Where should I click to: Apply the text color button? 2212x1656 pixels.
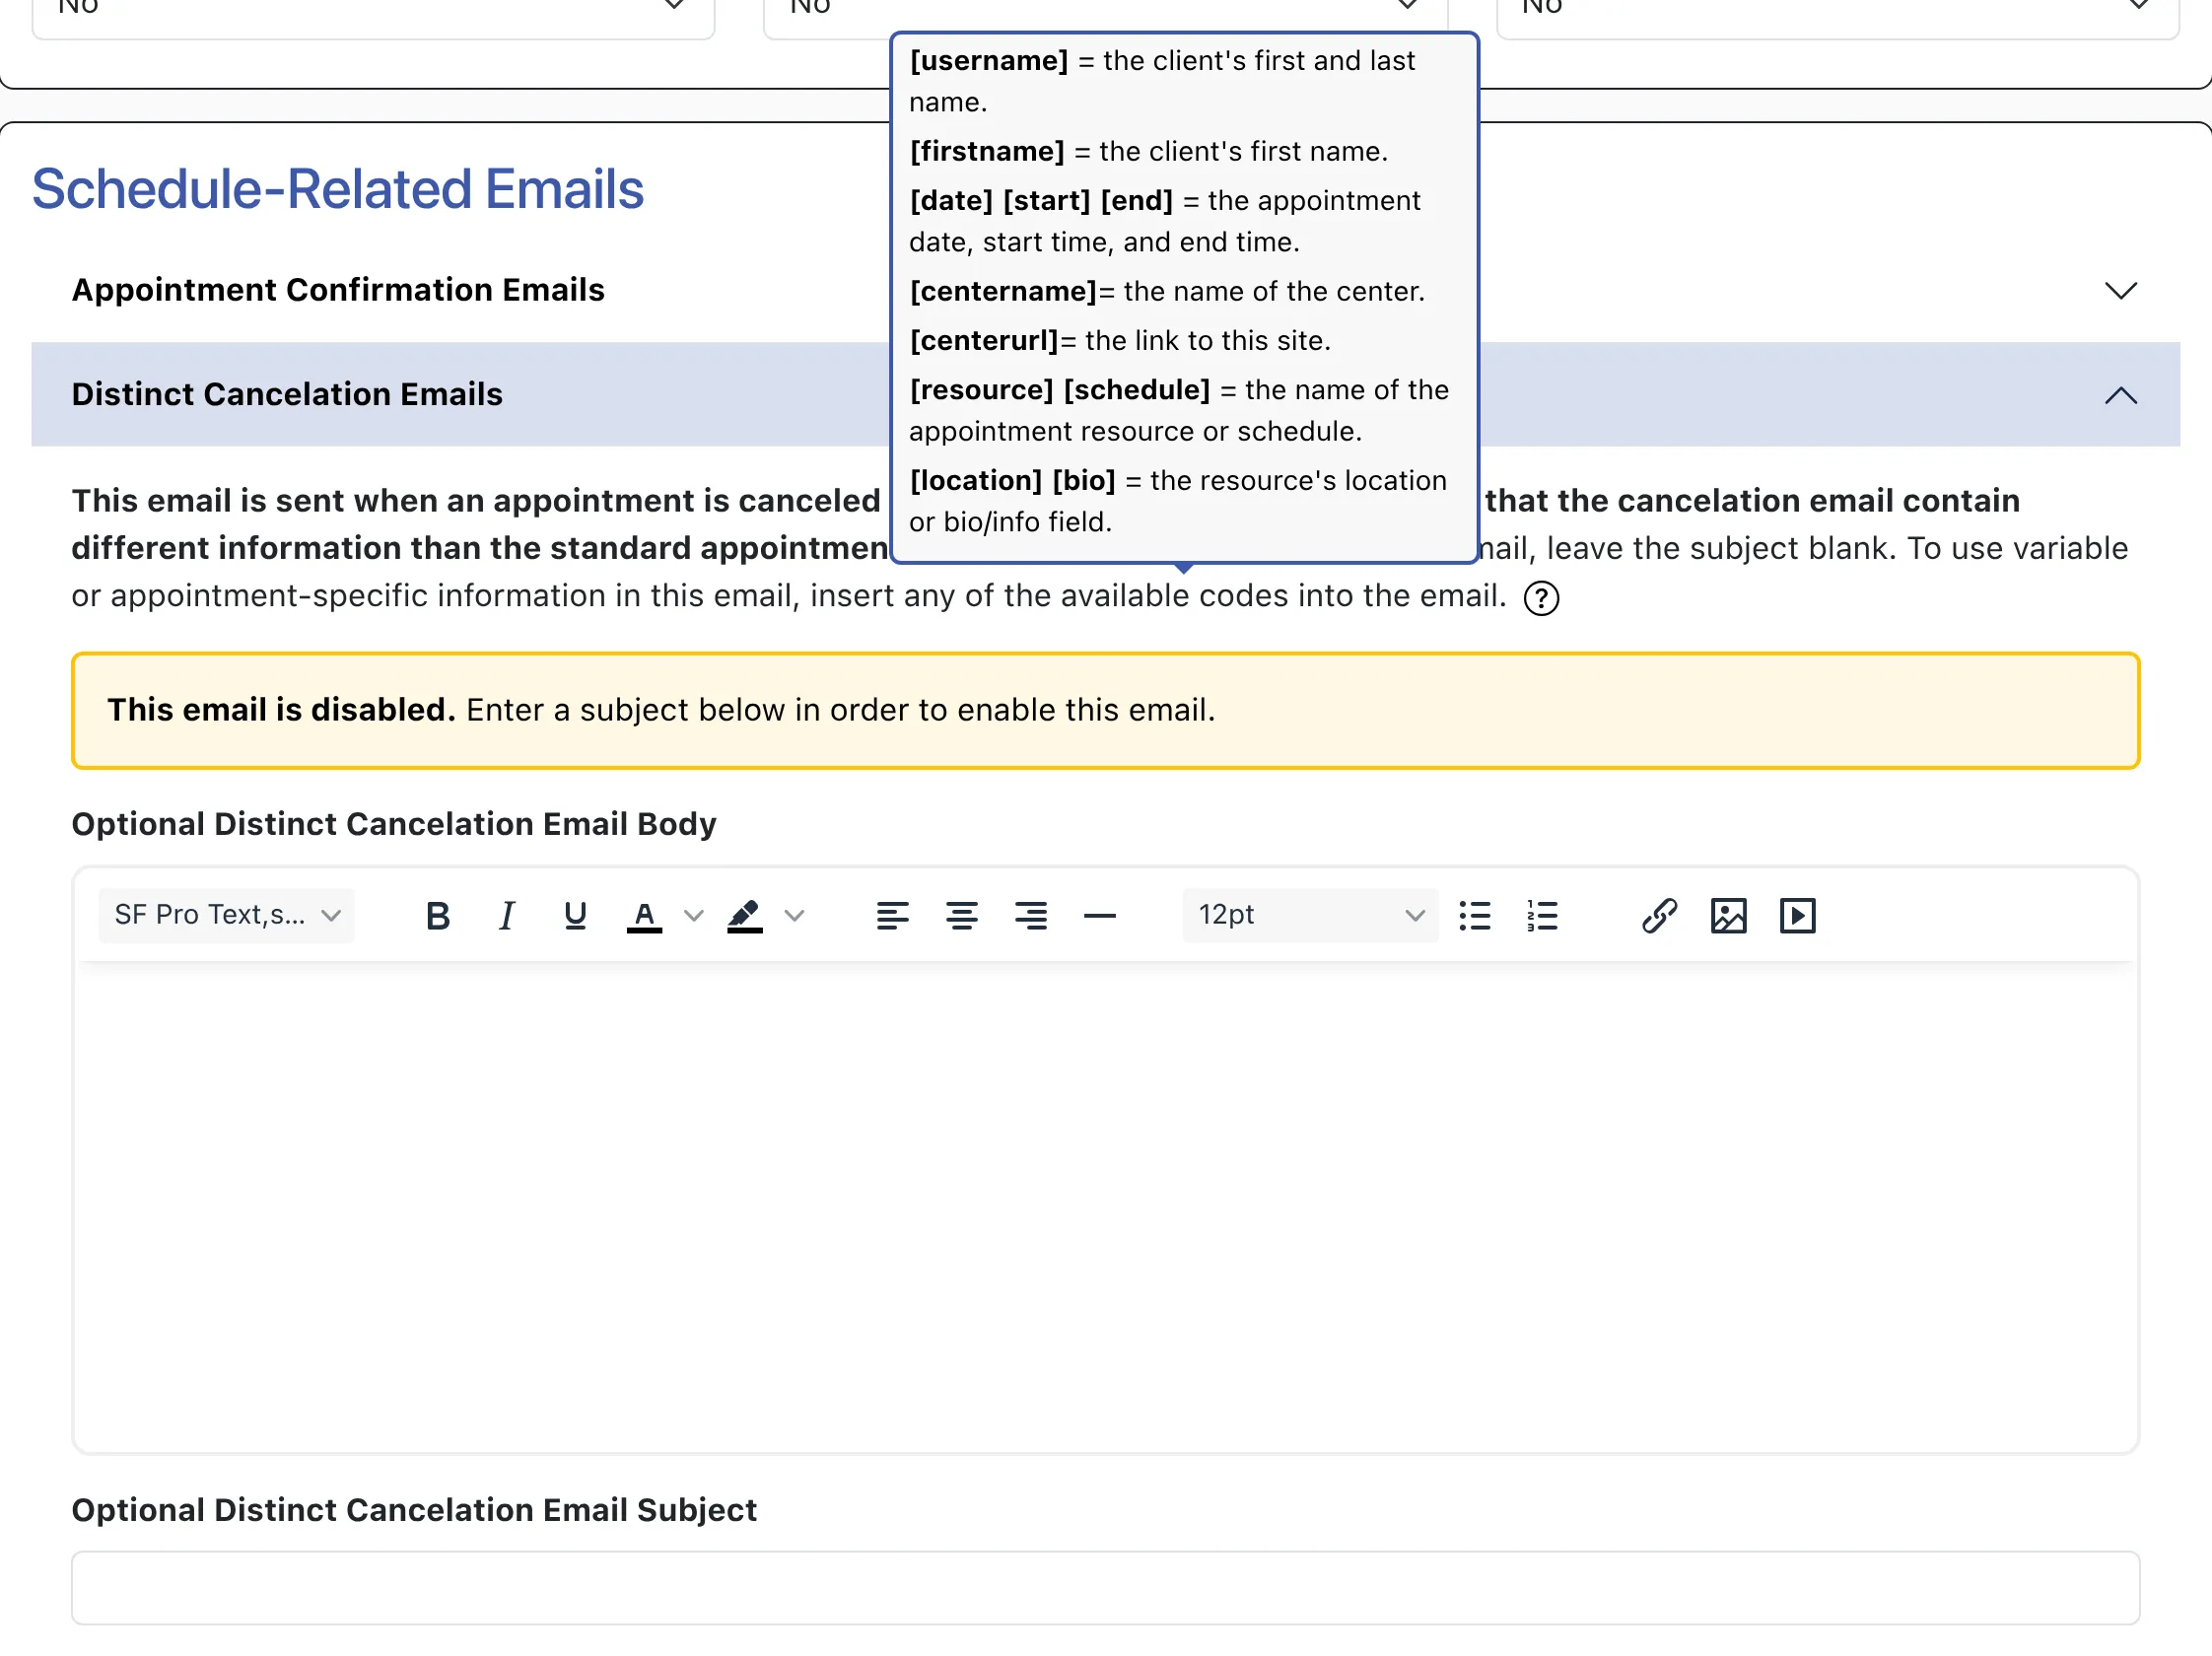(644, 915)
